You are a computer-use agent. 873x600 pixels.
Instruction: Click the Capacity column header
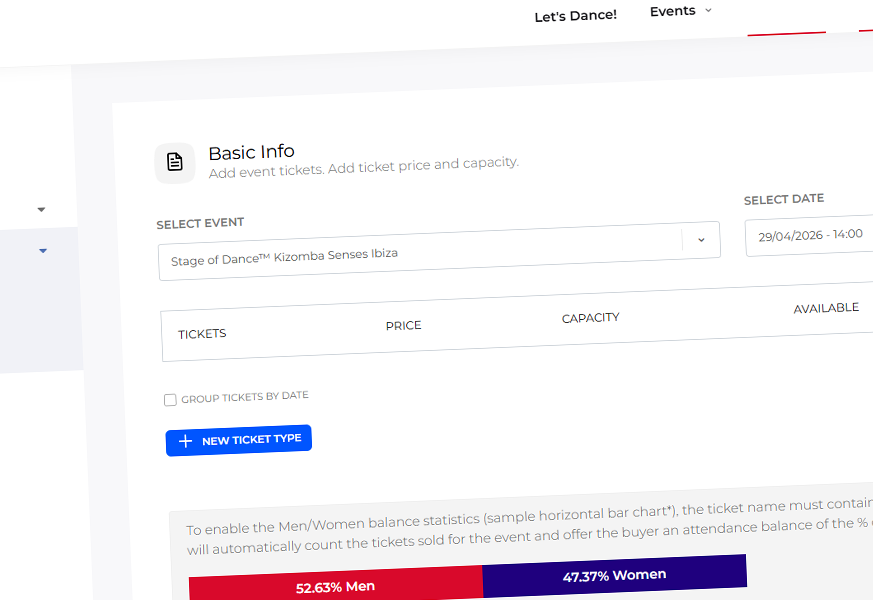(591, 318)
